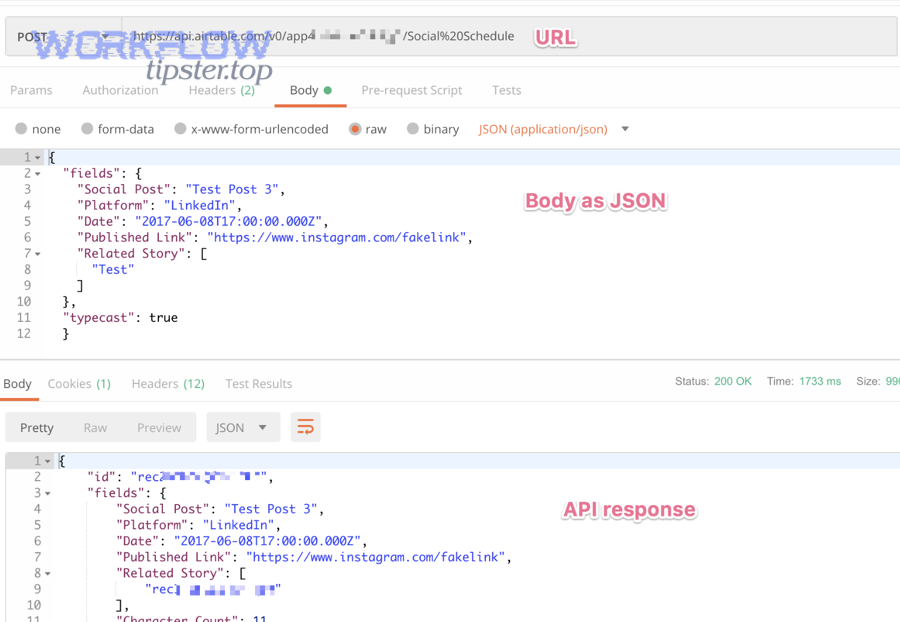Select the binary body radio button
This screenshot has width=900, height=622.
click(412, 129)
